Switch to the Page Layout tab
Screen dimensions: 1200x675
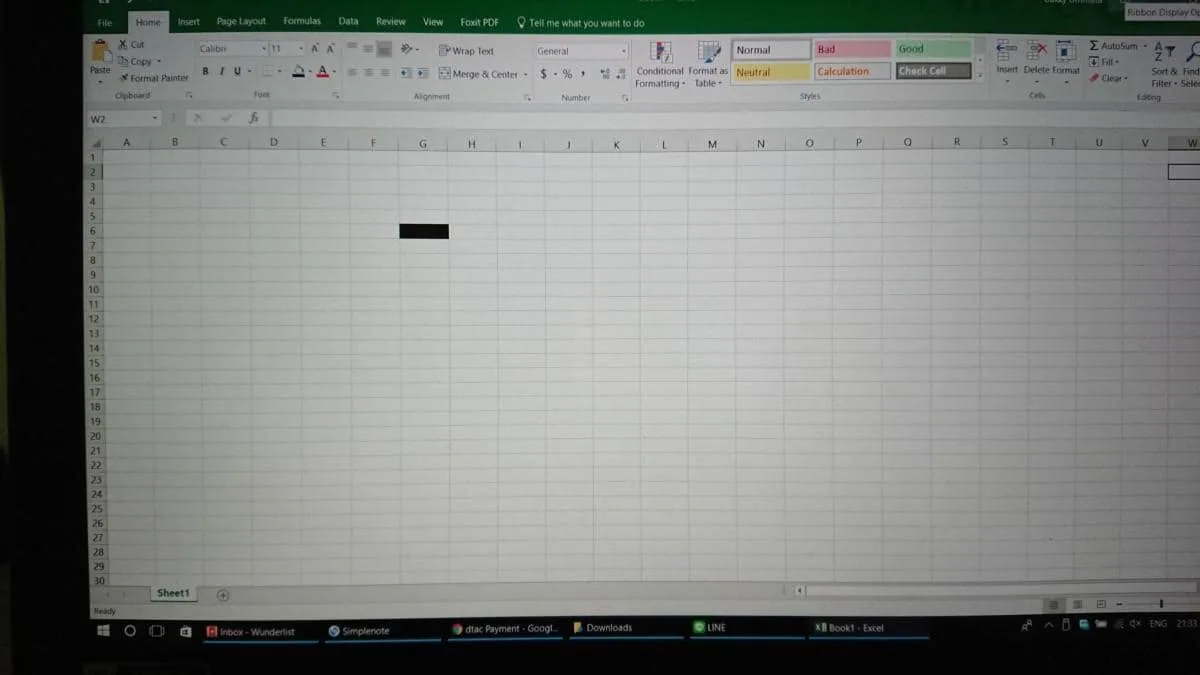click(241, 21)
